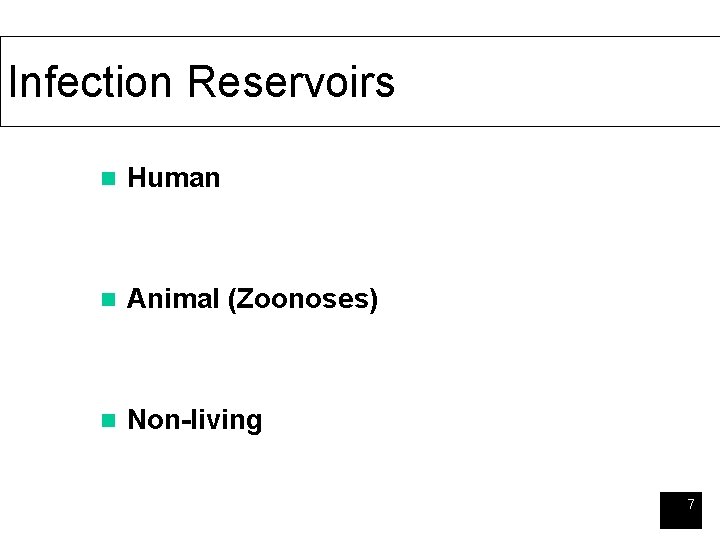
Task: Click the word living after the hyphen
Action: pos(226,420)
